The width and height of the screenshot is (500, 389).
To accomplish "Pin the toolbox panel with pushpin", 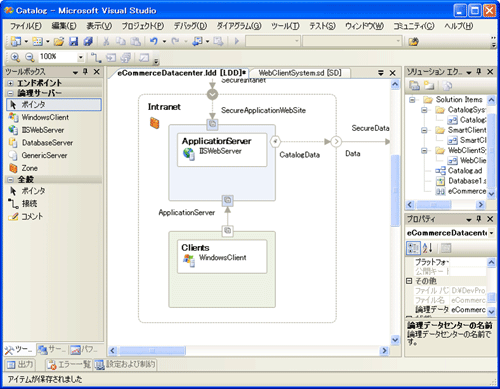I will [x=86, y=71].
